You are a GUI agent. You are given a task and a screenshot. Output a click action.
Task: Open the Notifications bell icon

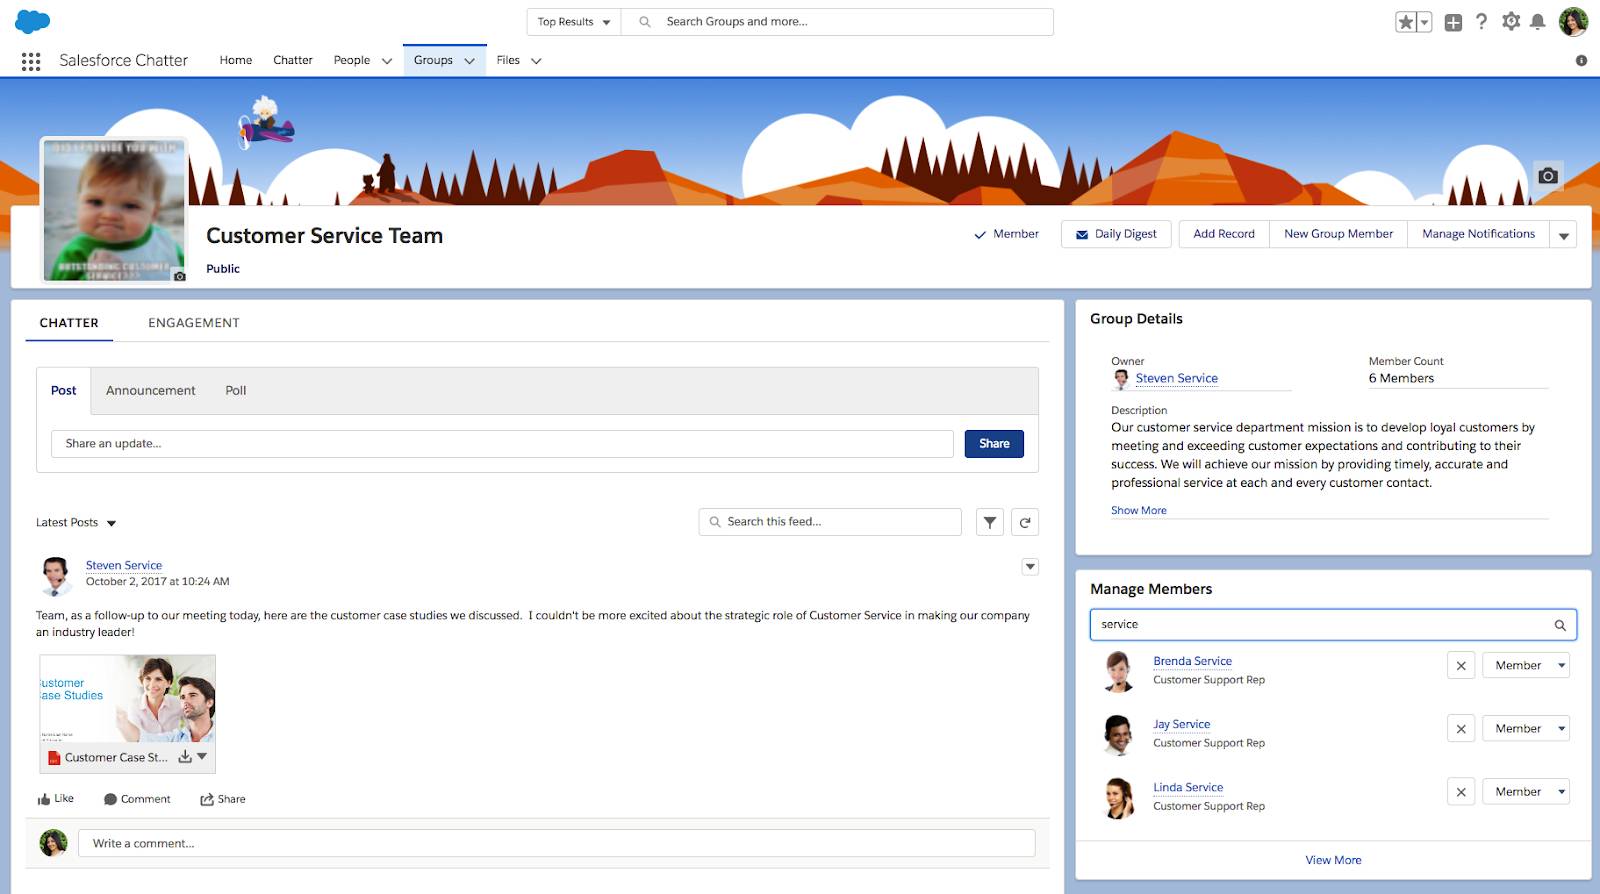click(x=1538, y=21)
